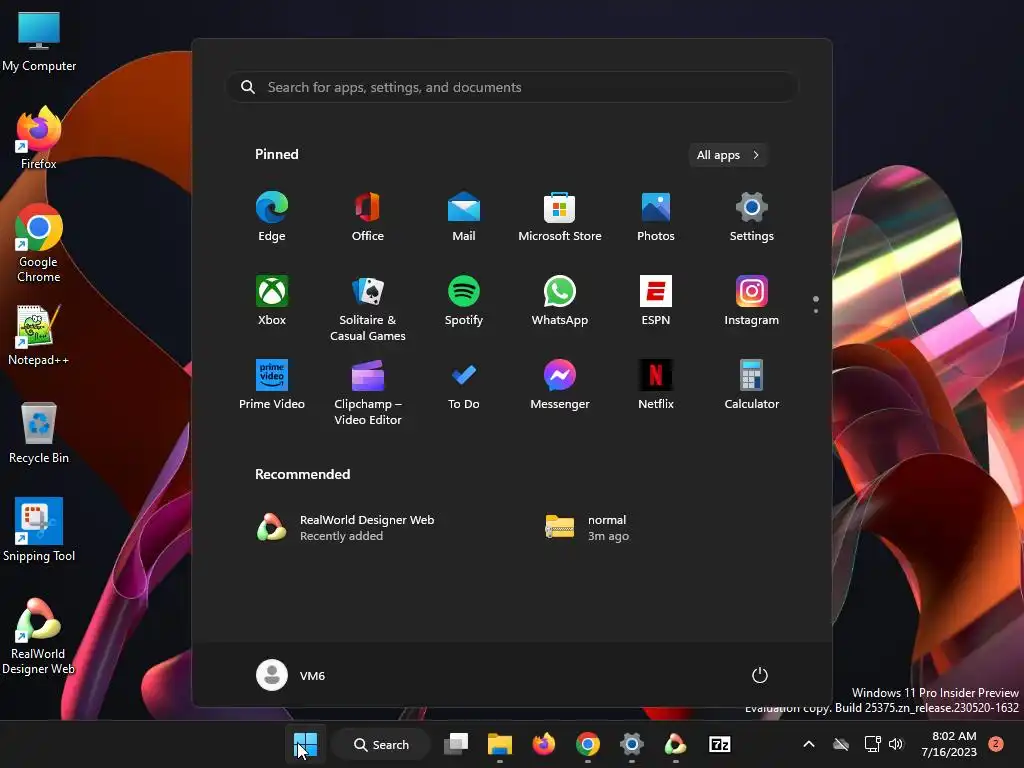Open the Mail app
Screen dimensions: 1024x768
[464, 217]
